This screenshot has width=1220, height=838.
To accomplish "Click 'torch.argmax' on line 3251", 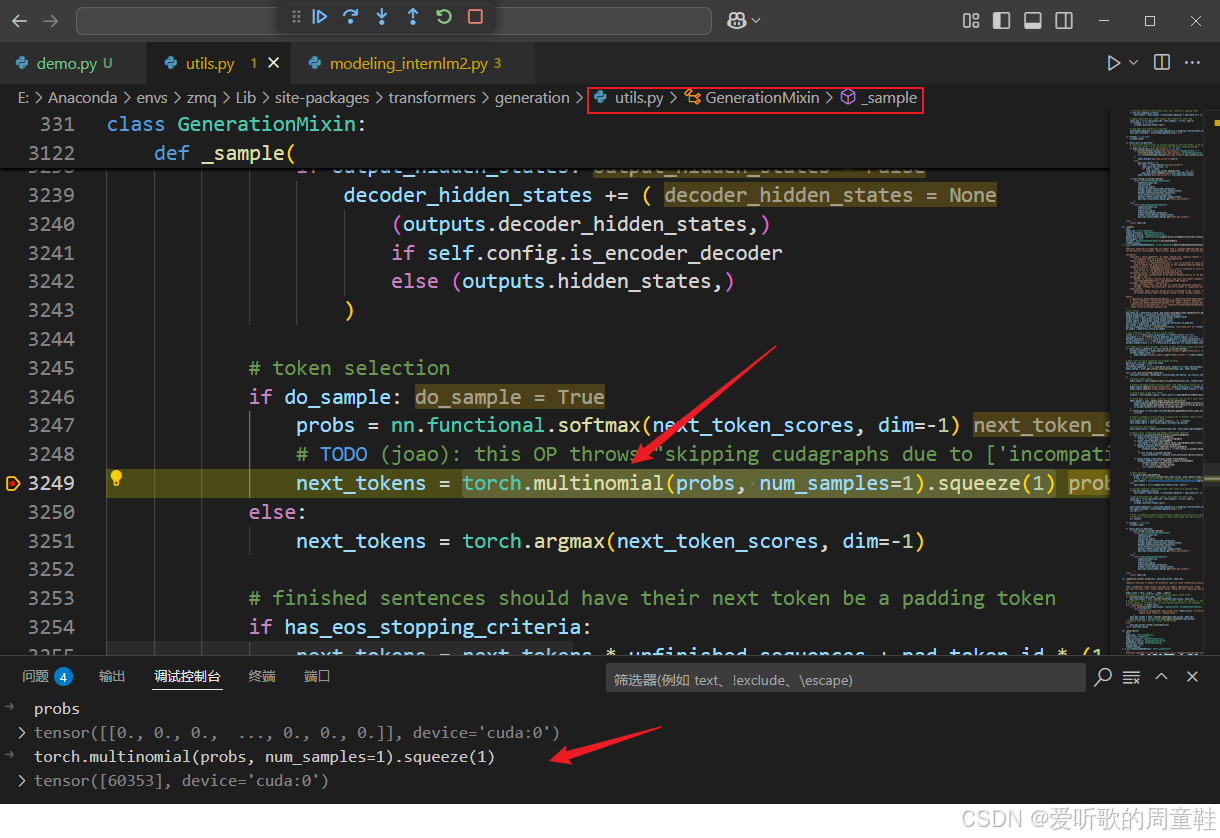I will pyautogui.click(x=534, y=541).
